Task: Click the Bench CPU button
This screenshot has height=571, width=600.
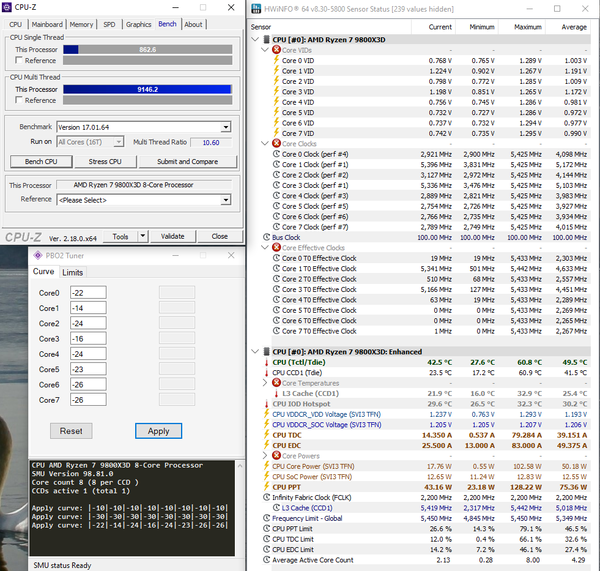Action: pos(41,162)
